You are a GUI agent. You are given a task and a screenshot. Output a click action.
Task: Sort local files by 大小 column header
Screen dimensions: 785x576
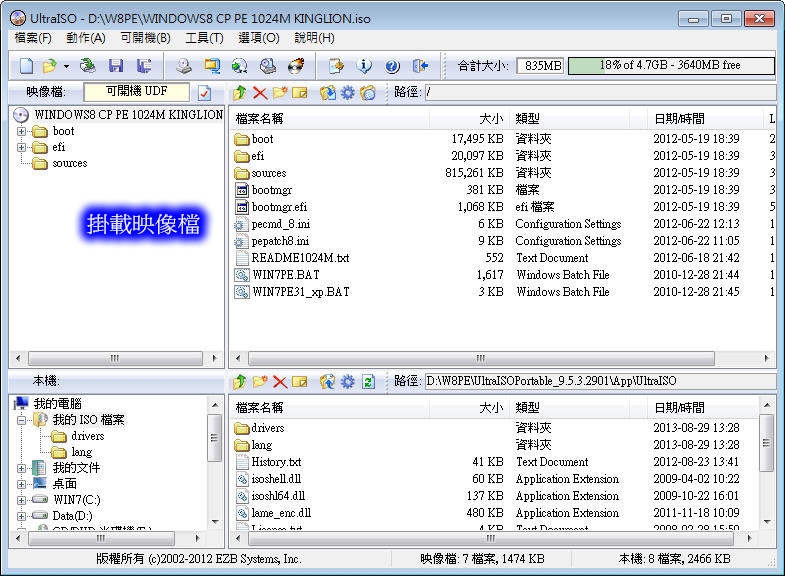pyautogui.click(x=469, y=407)
